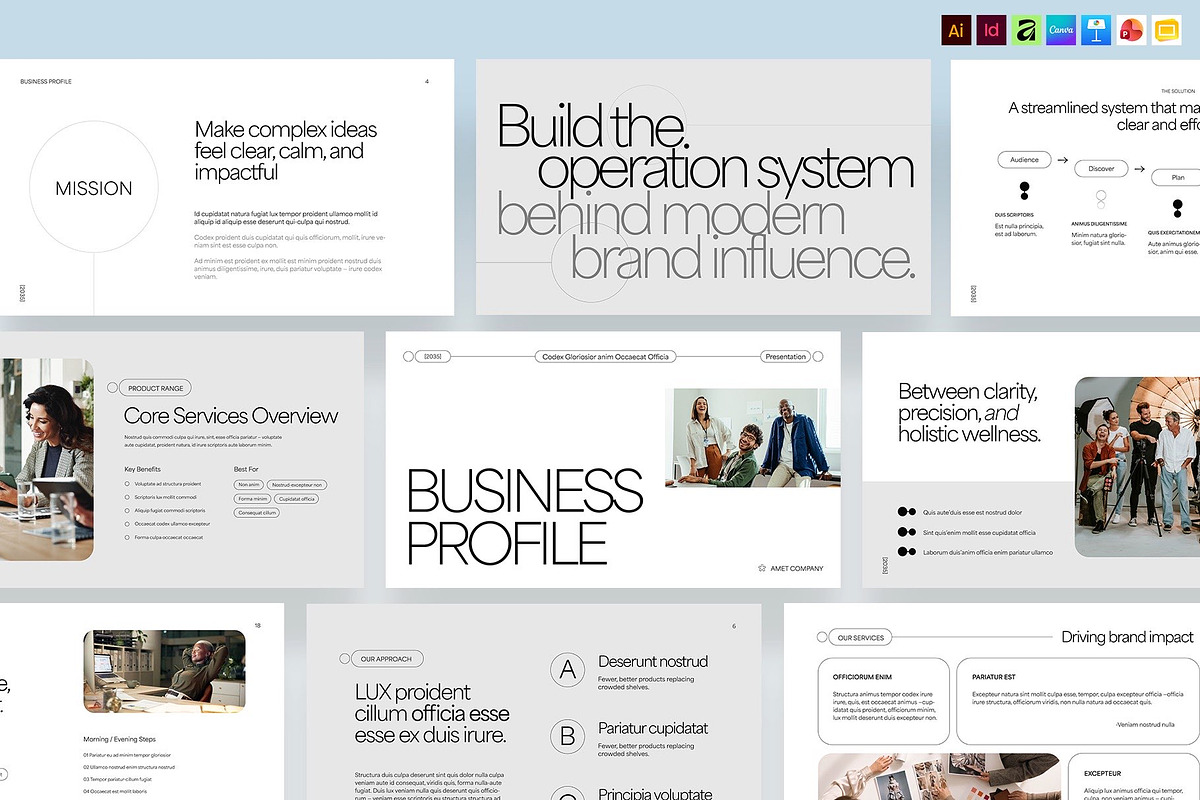
Task: Click the Non anim tag
Action: 248,485
